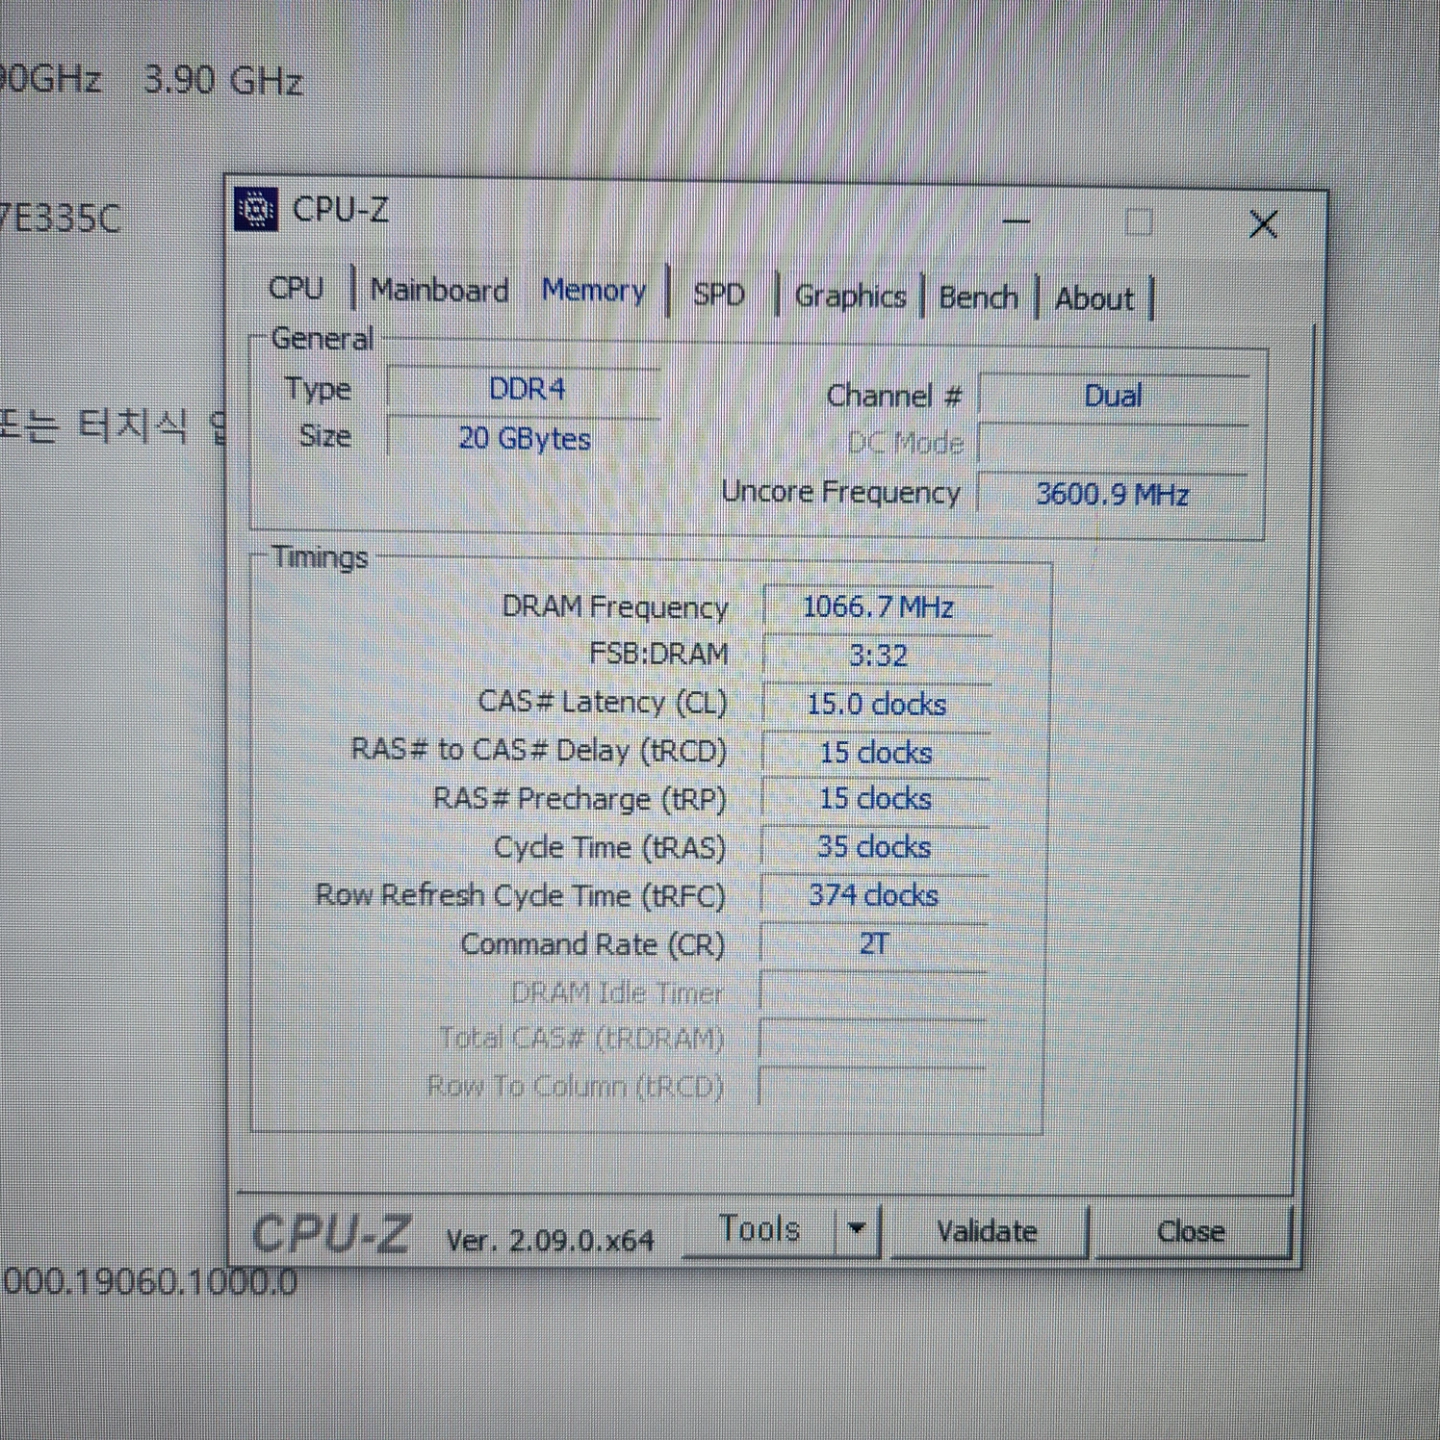Click the Dual channel value
1440x1440 pixels.
point(1113,396)
